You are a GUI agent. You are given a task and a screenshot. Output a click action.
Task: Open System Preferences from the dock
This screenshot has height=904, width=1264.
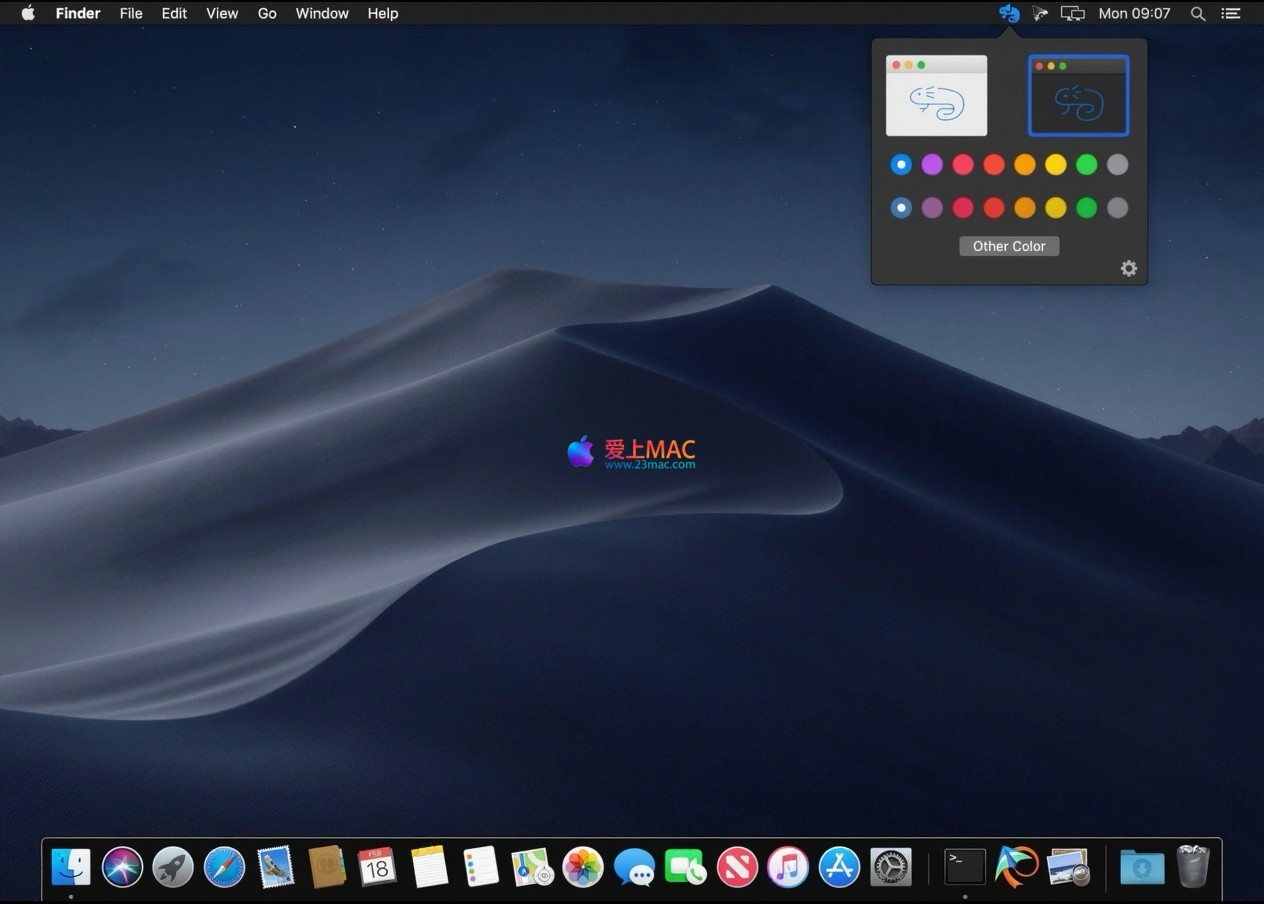(x=890, y=867)
